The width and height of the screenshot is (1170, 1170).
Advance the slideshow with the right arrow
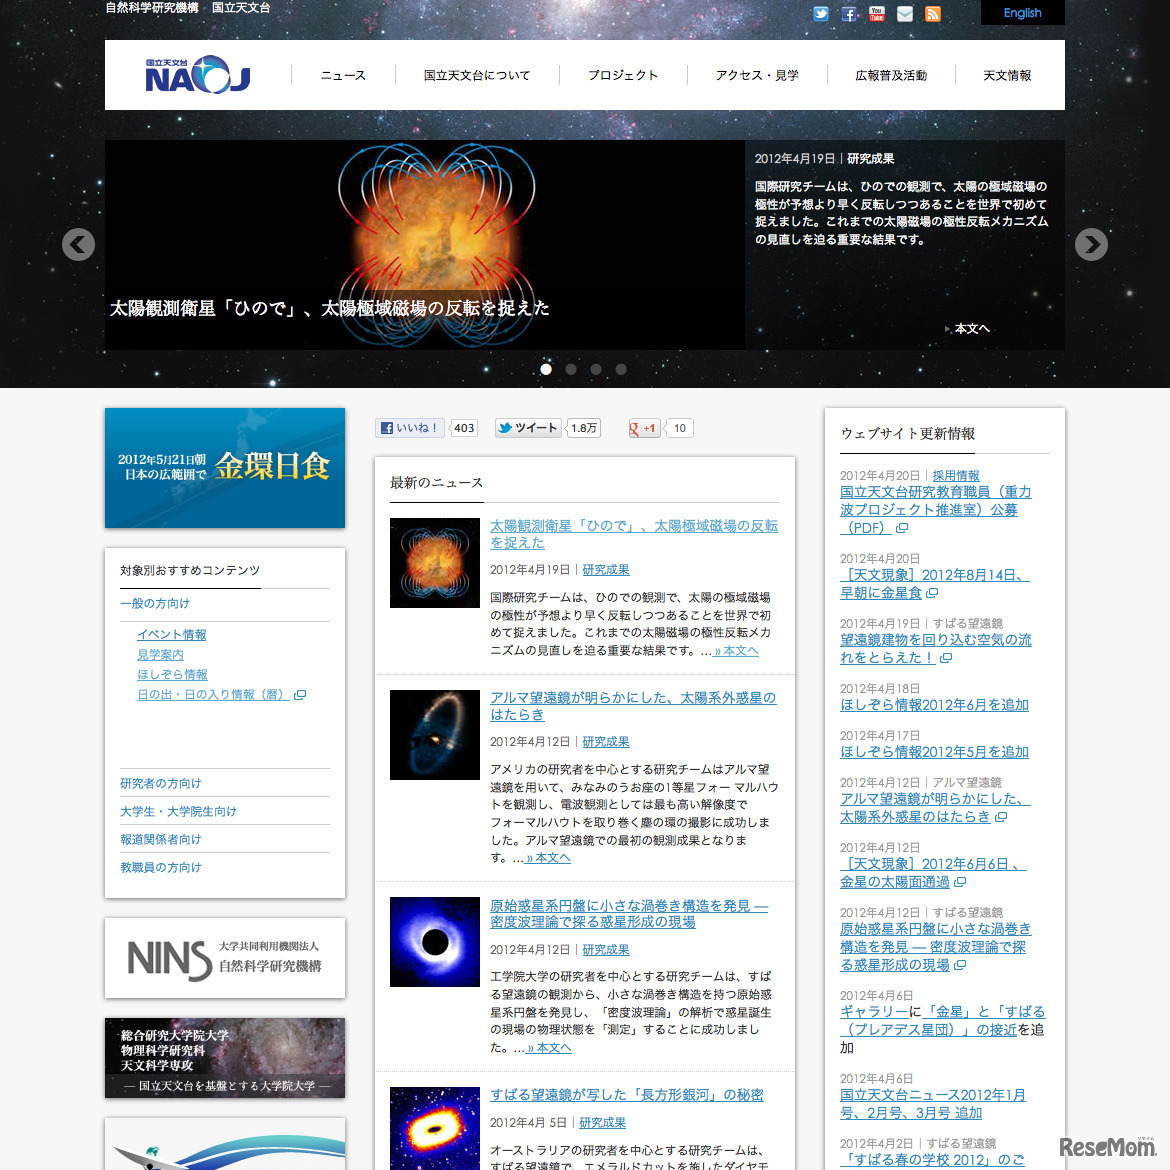(x=1091, y=244)
